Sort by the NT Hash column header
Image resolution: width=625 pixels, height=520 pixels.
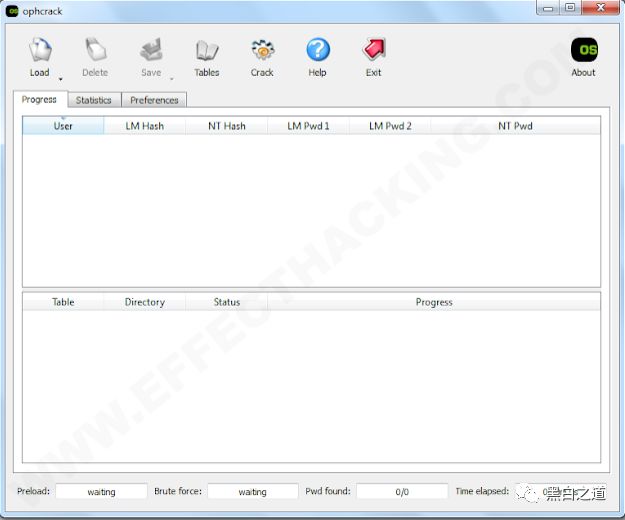(227, 126)
